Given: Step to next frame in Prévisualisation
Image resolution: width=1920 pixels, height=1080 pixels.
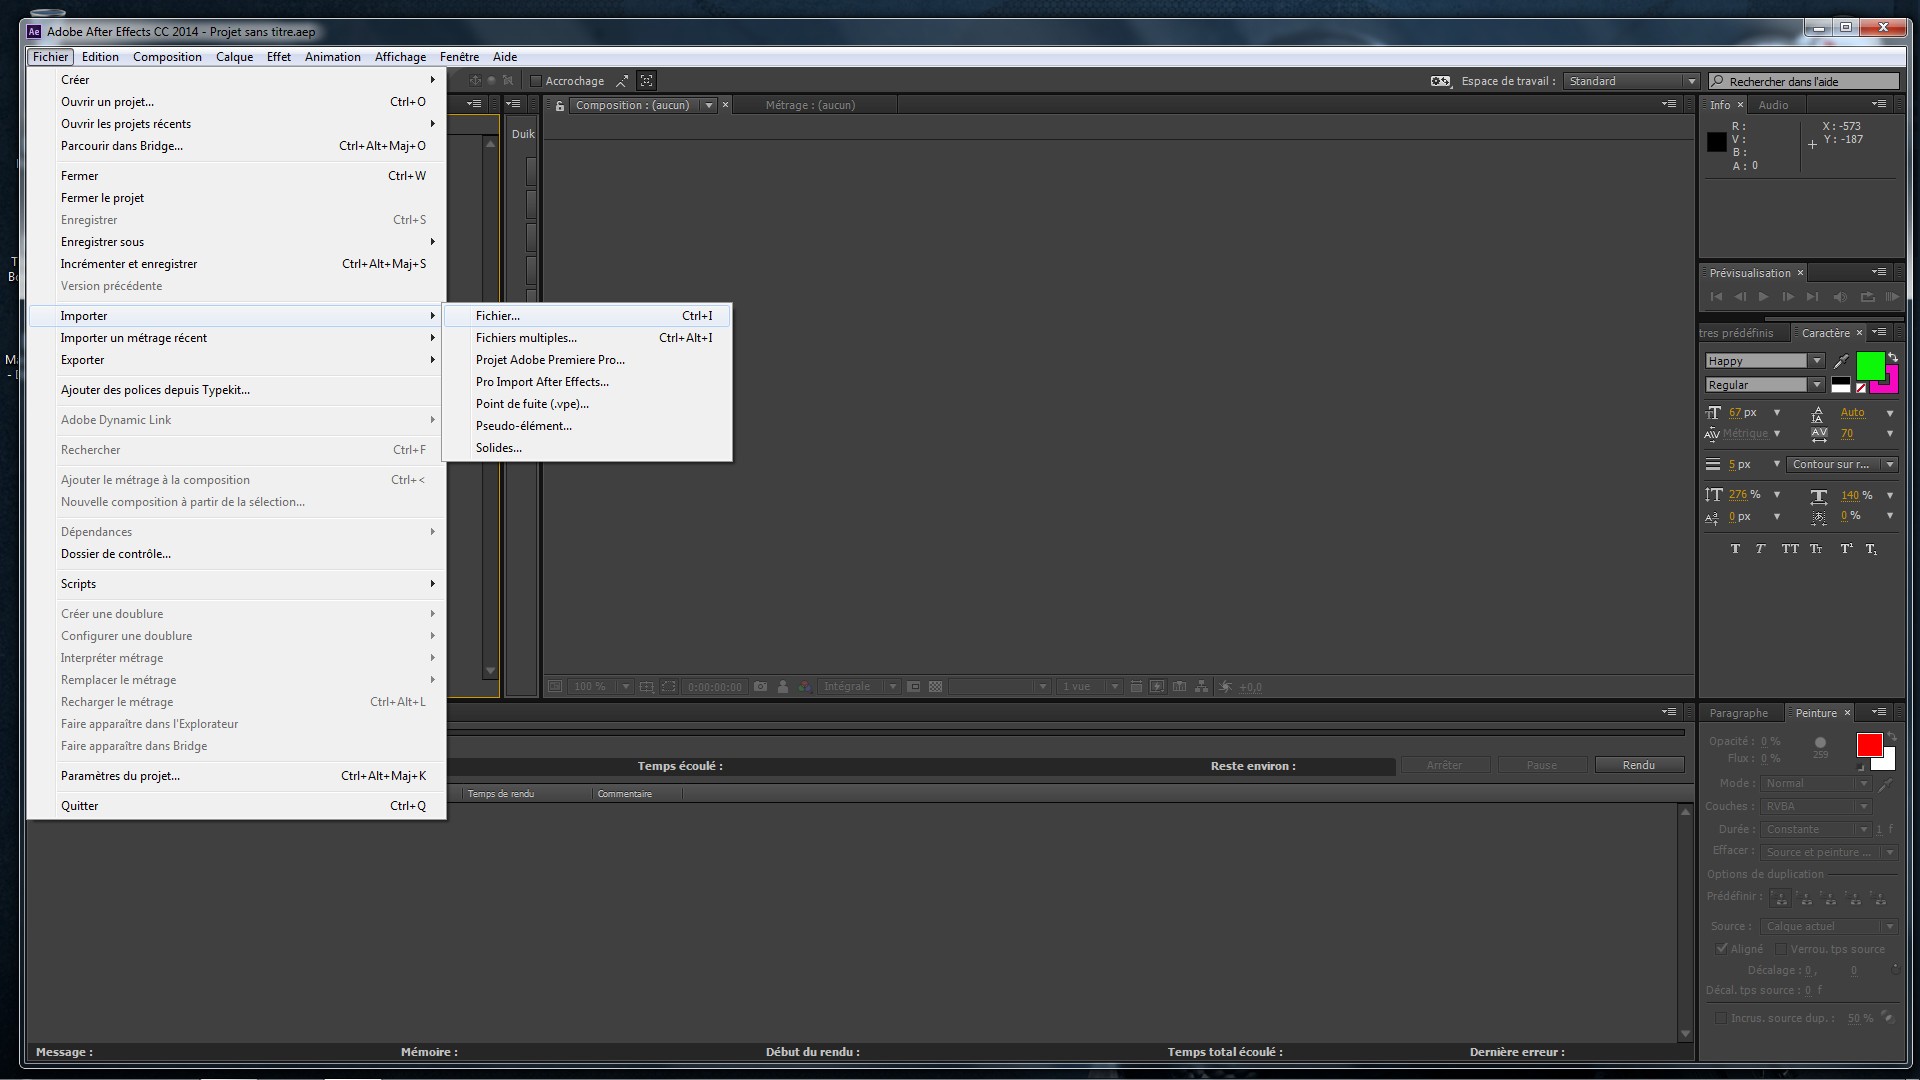Looking at the screenshot, I should [1788, 297].
